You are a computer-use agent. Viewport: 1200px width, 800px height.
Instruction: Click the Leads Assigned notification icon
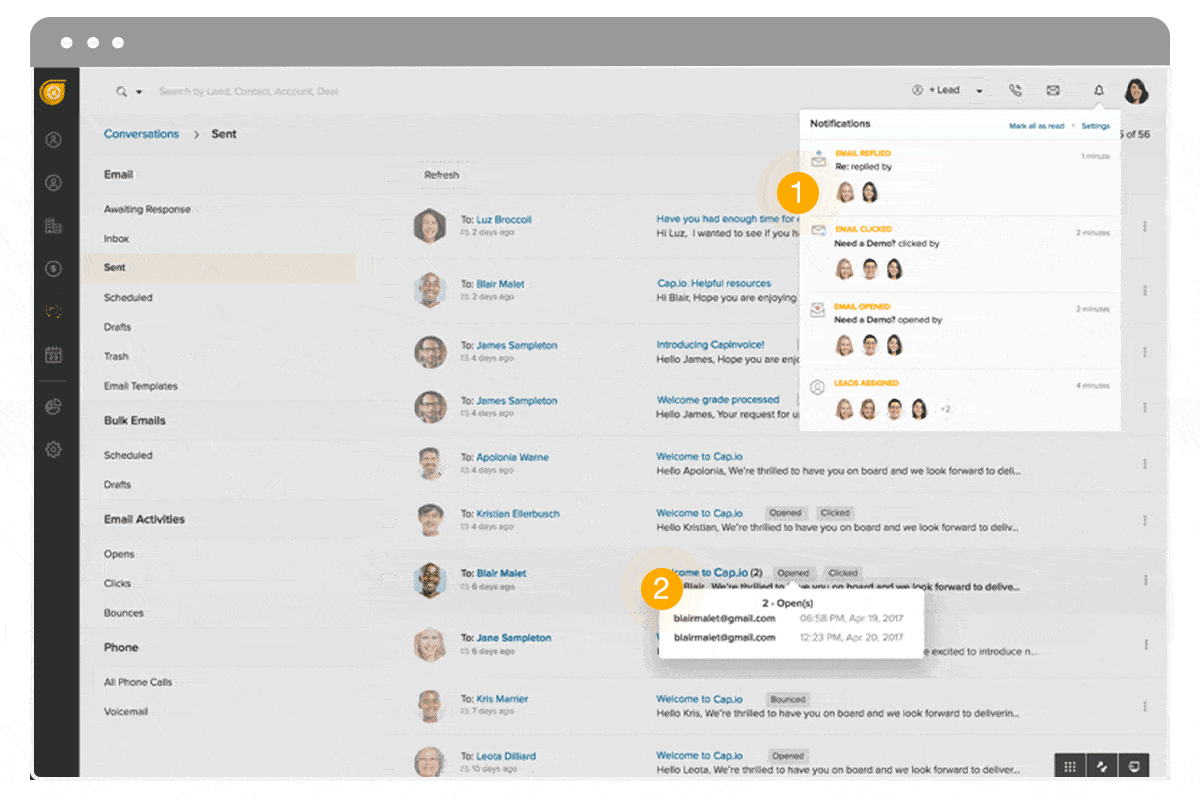tap(818, 386)
